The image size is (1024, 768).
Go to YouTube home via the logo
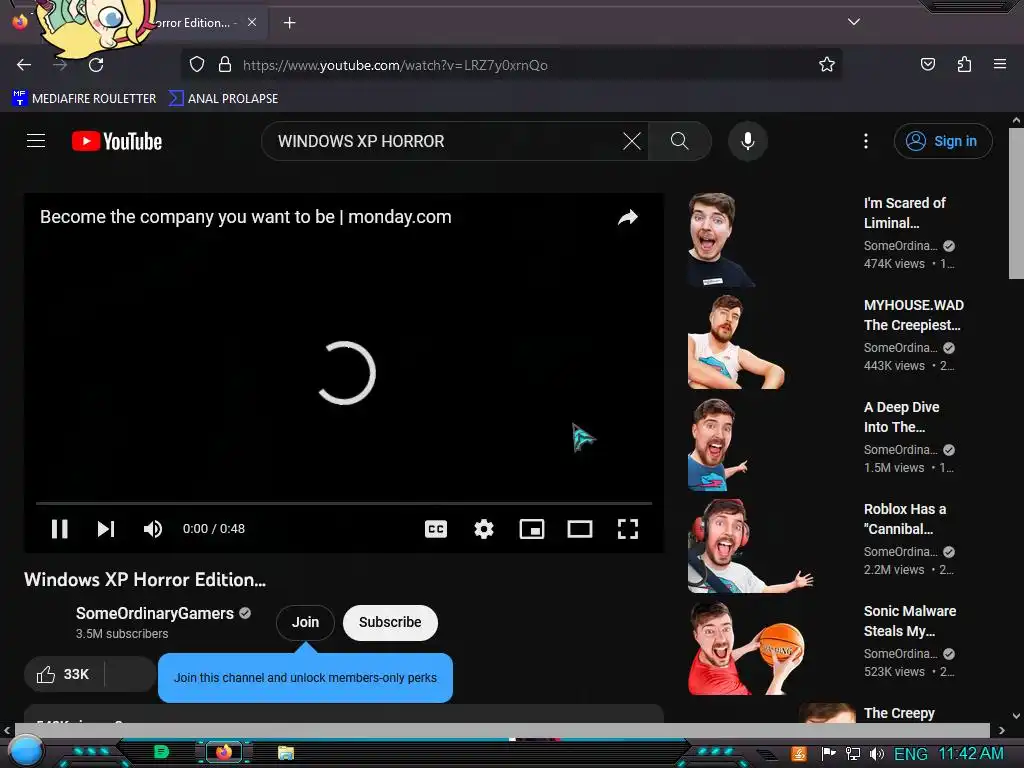(x=117, y=141)
